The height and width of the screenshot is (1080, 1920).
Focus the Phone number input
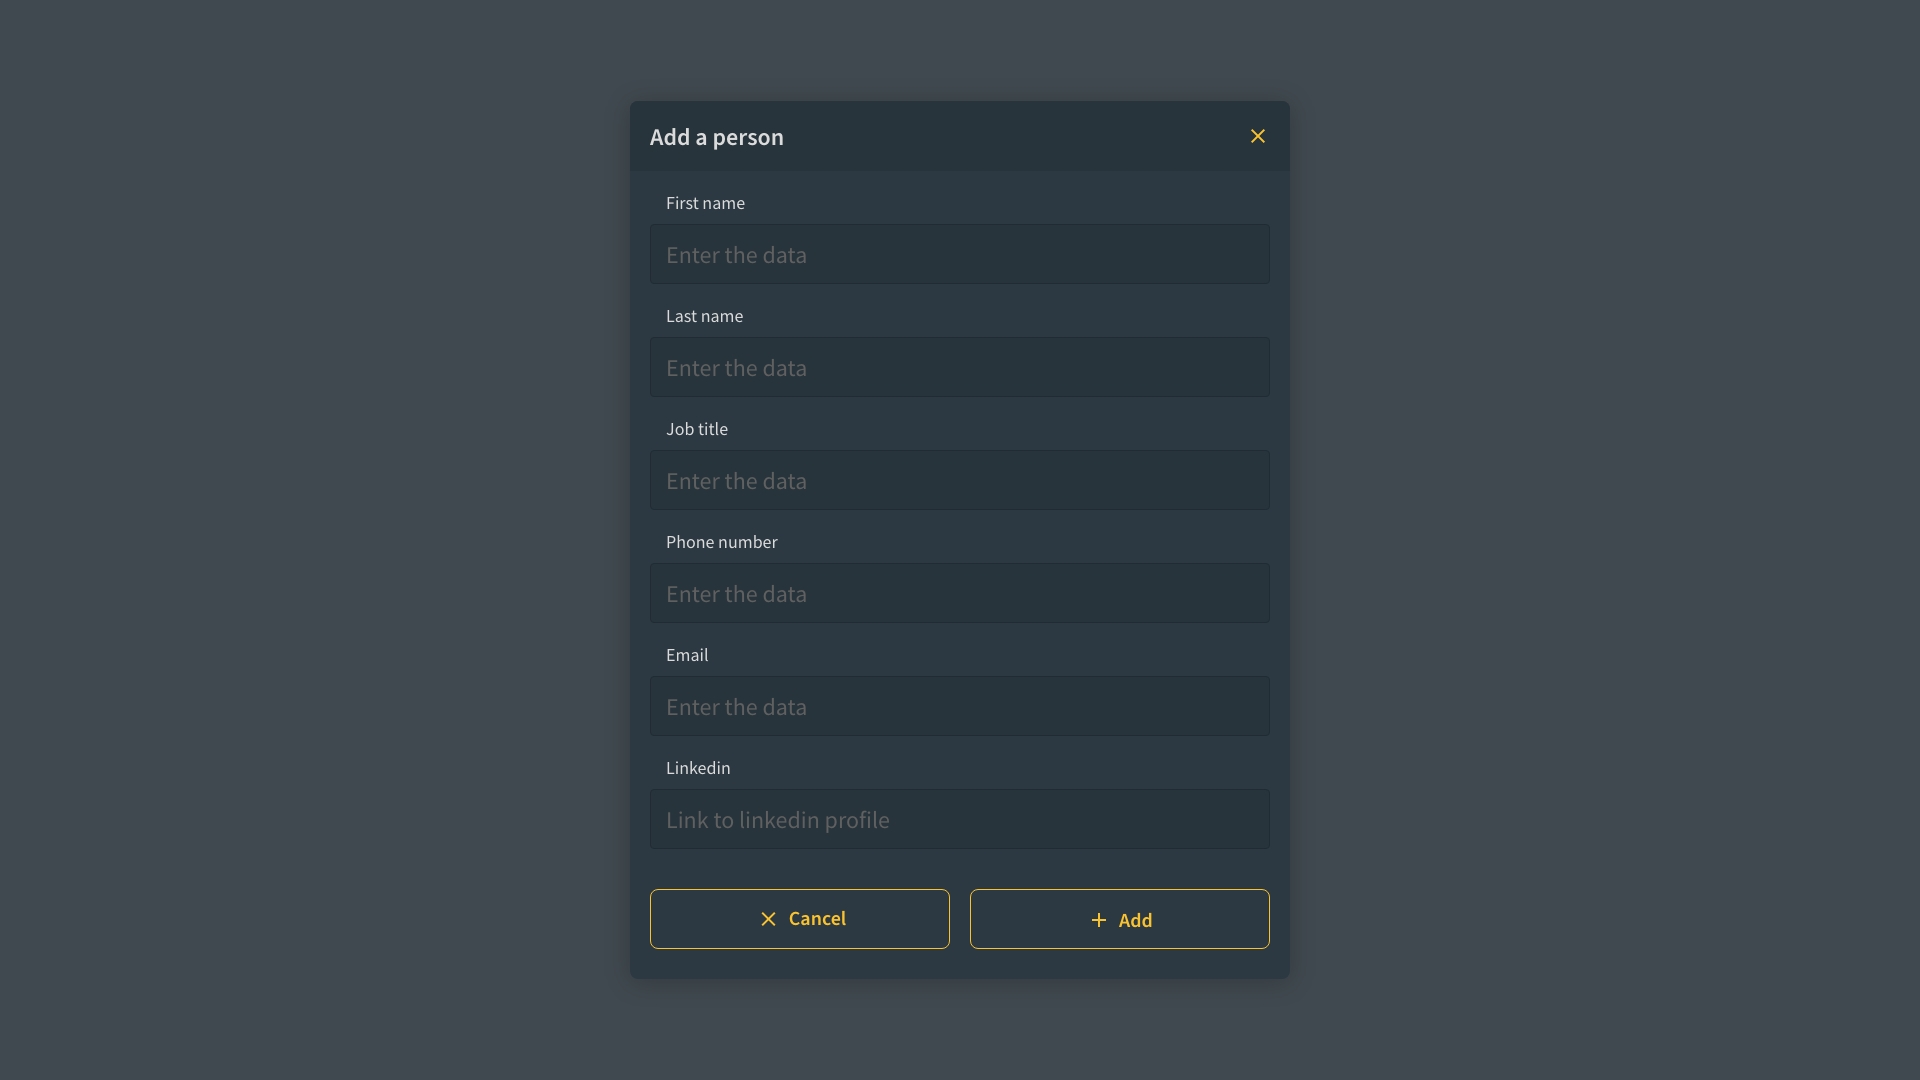[959, 593]
